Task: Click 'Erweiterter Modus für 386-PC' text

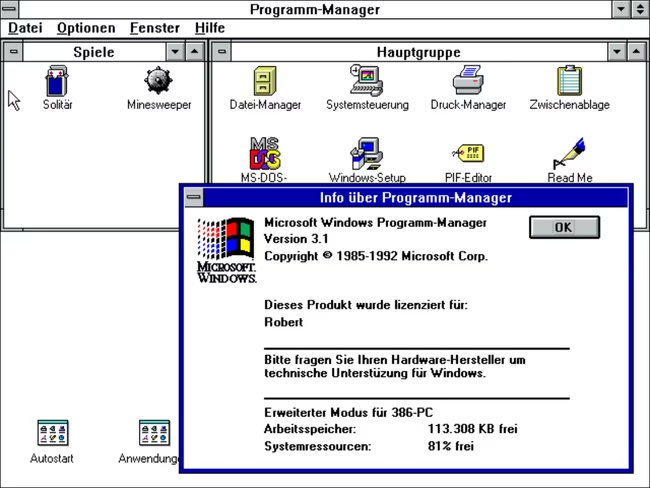Action: (x=348, y=413)
